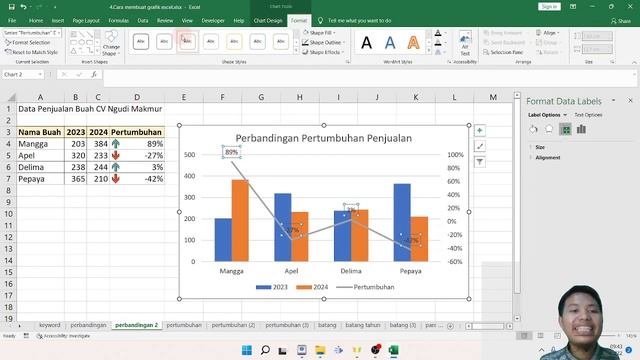Click the Ribbon Display Options icon
Screen dimensions: 640x360
tap(573, 7)
